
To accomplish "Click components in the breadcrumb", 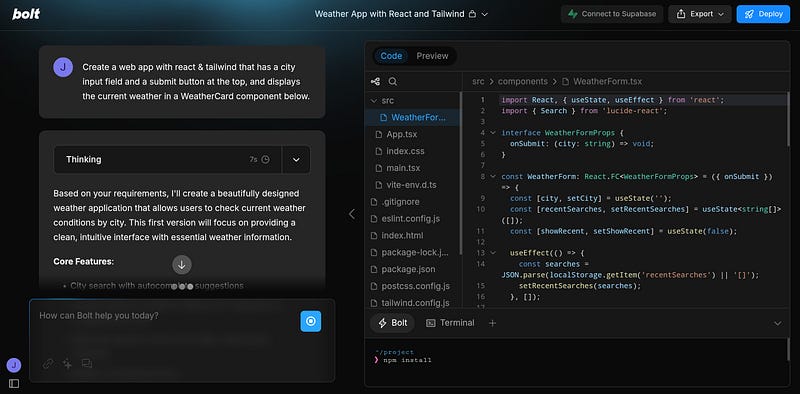I will point(522,82).
